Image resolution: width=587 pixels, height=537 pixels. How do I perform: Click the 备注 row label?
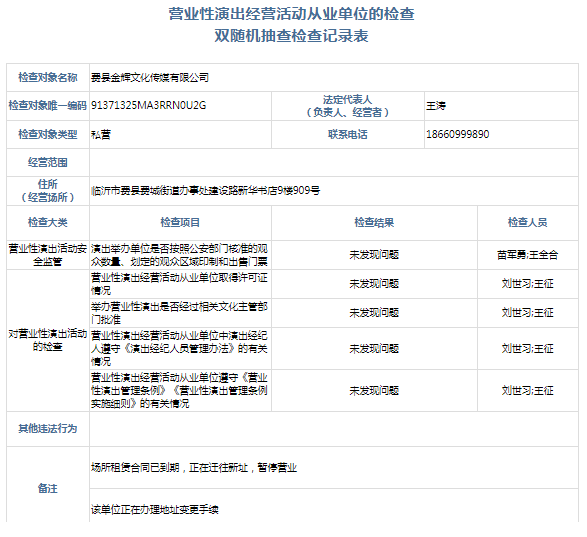[48, 488]
